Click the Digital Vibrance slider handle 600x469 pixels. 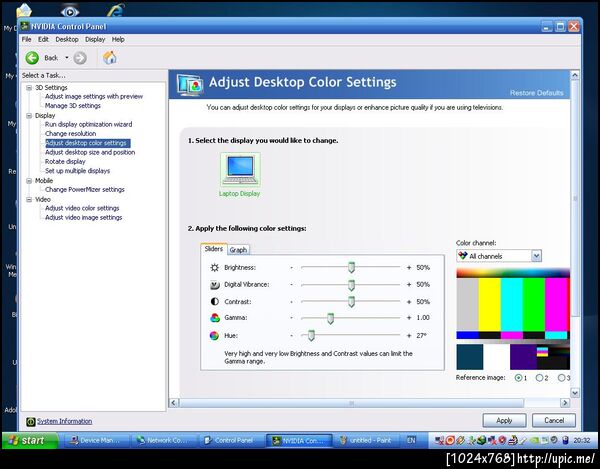[351, 285]
